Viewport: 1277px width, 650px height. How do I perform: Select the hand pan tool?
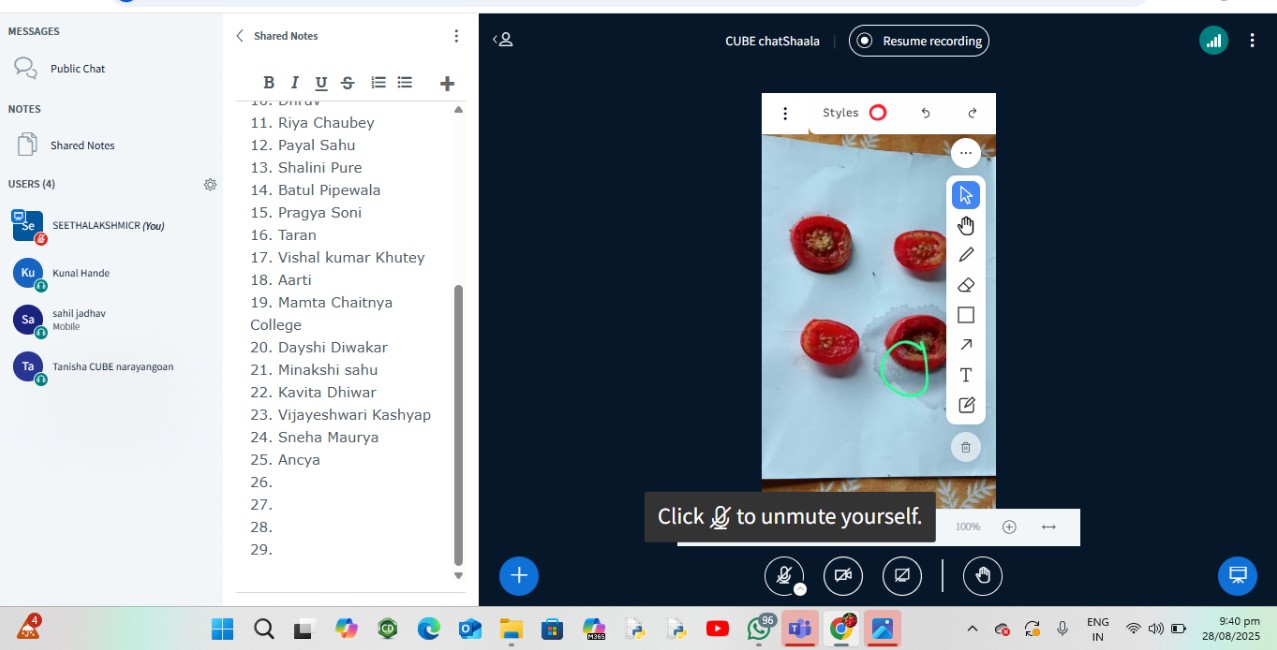965,225
